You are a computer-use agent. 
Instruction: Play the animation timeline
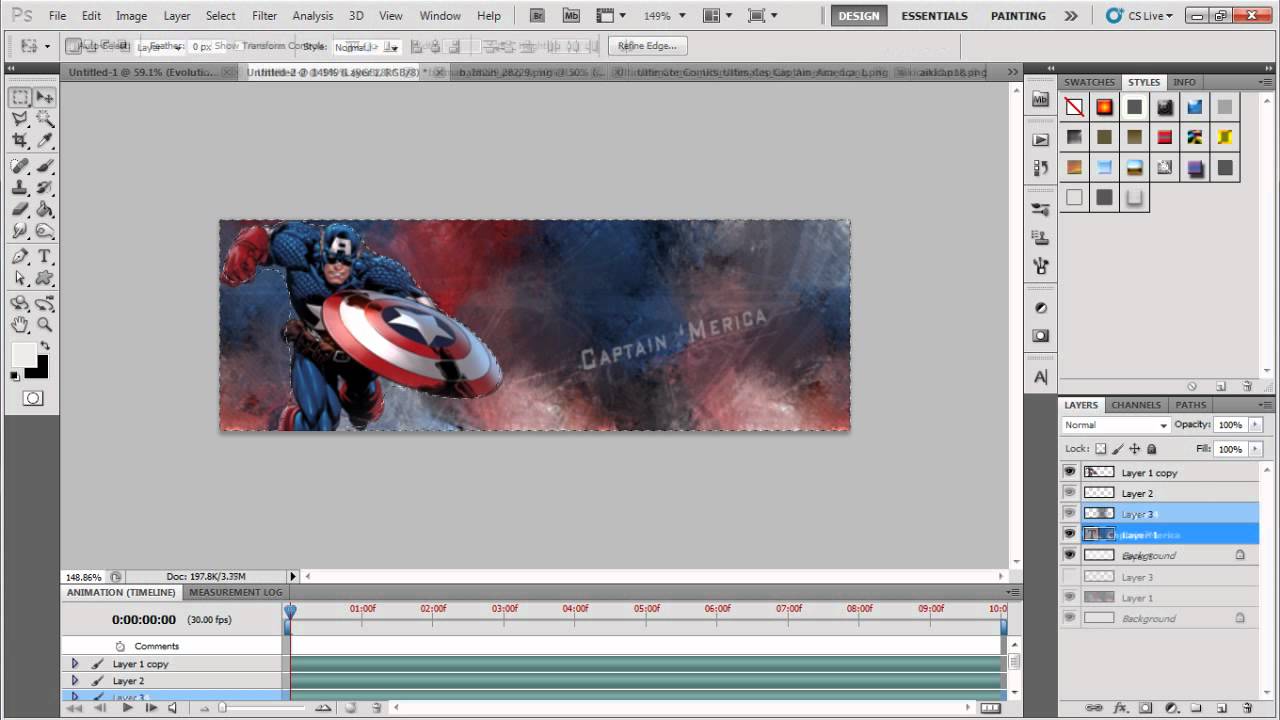128,707
